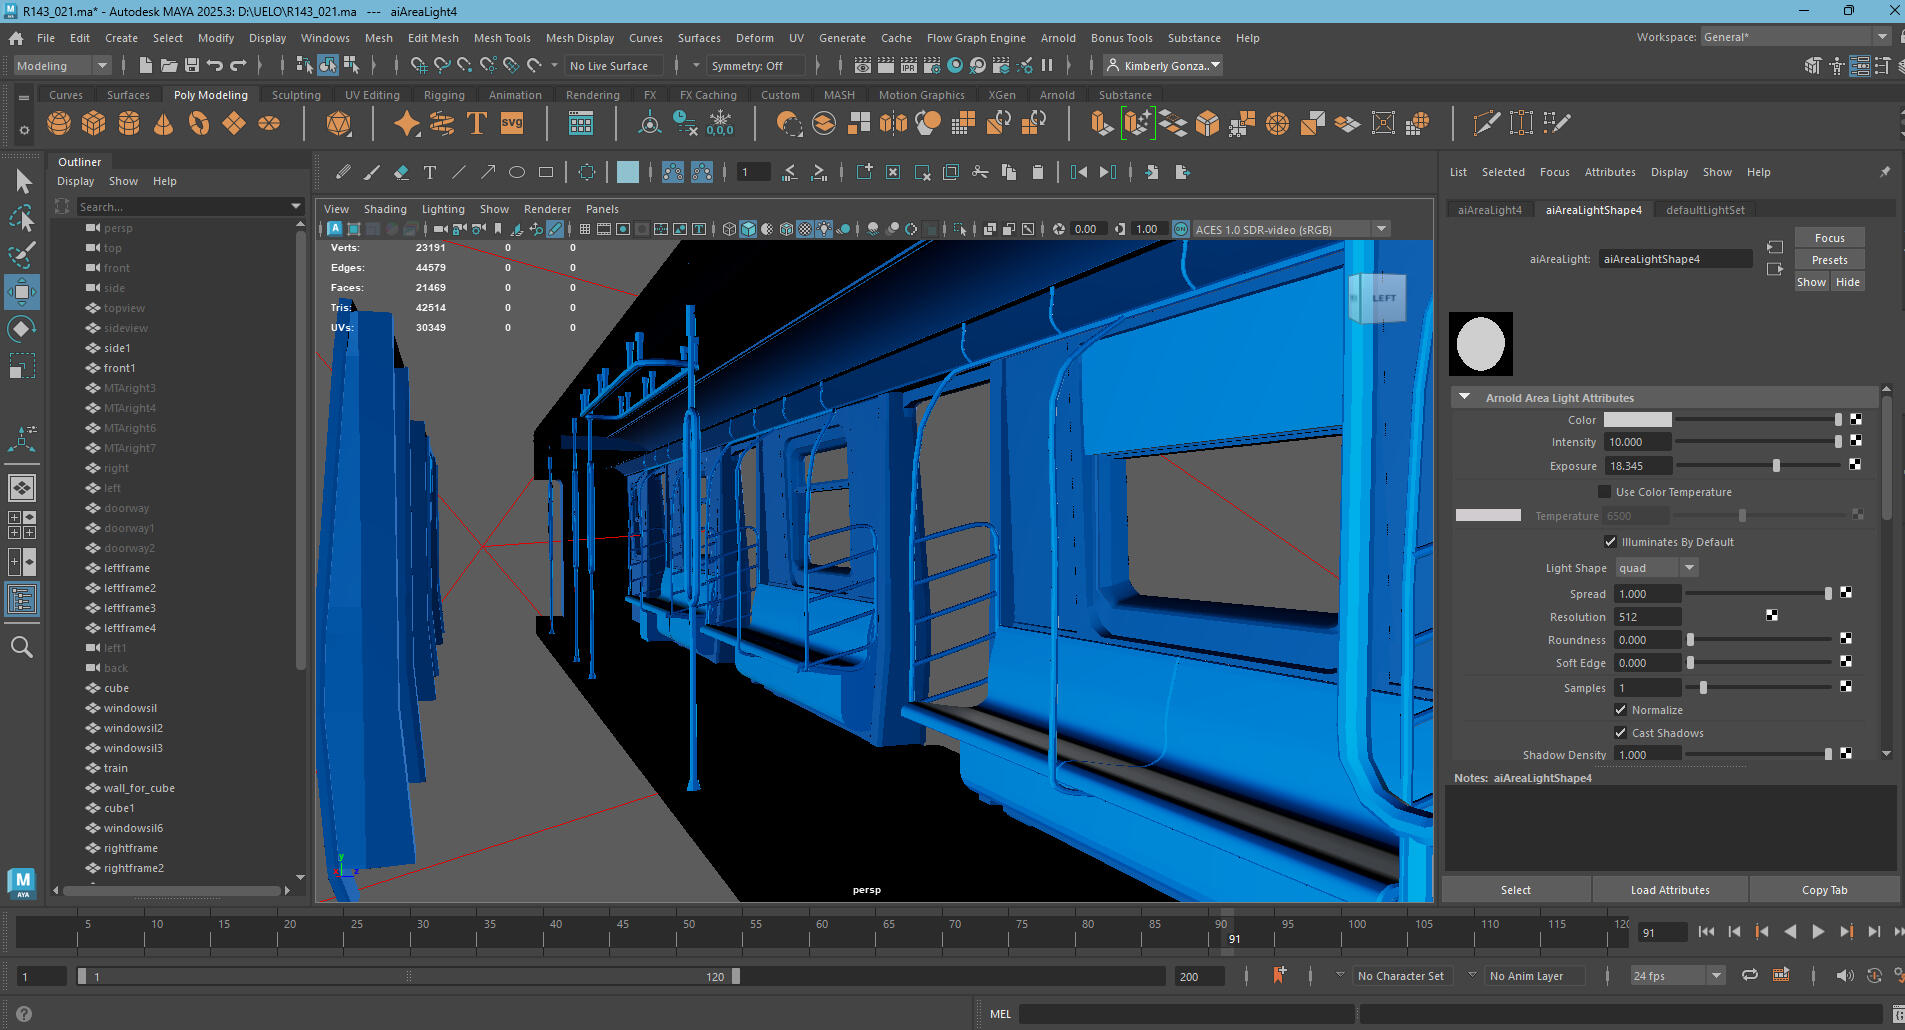Select the Type text tool shelf icon

pyautogui.click(x=477, y=123)
